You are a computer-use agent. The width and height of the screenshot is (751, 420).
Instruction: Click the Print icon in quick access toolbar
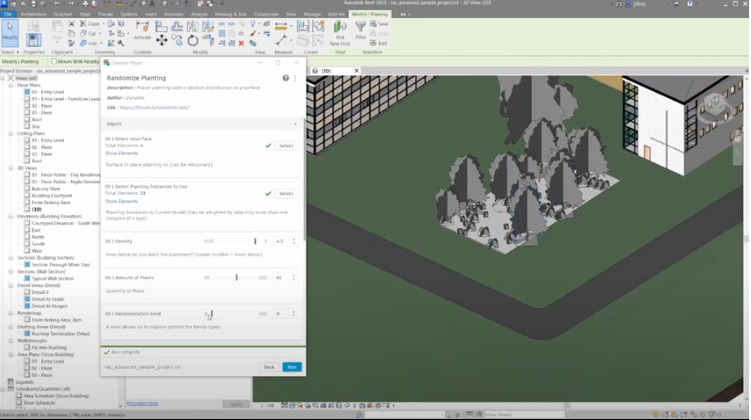point(86,4)
